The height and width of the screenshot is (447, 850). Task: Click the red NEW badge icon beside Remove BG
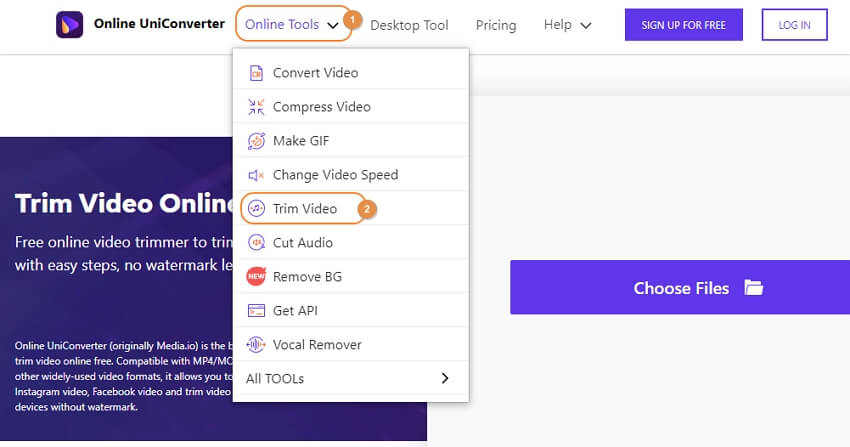(x=256, y=276)
